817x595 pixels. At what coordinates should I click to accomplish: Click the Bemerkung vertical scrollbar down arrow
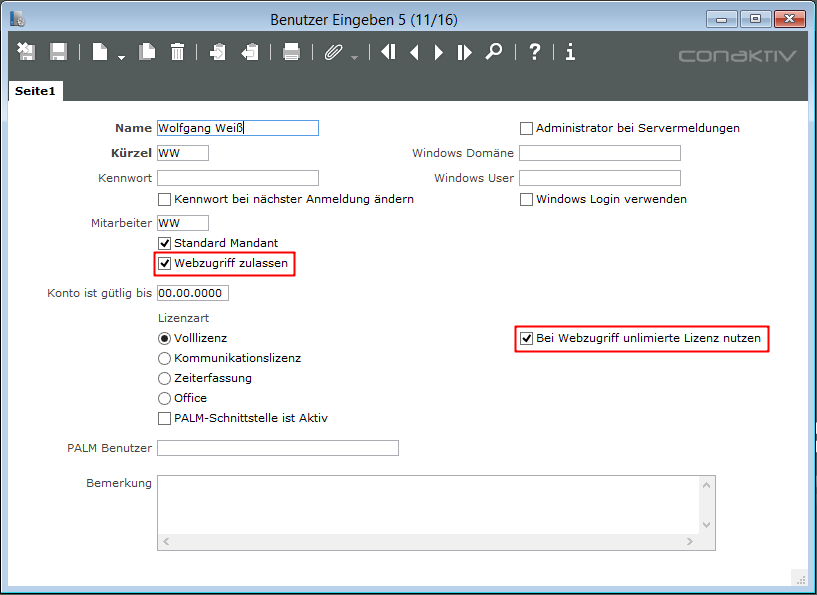[x=707, y=524]
